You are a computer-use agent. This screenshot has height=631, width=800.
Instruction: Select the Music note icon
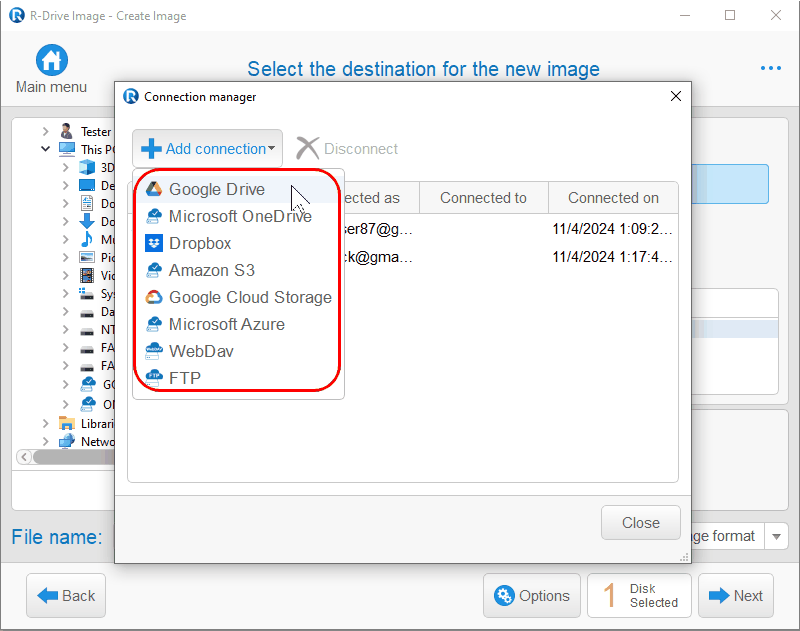coord(87,239)
